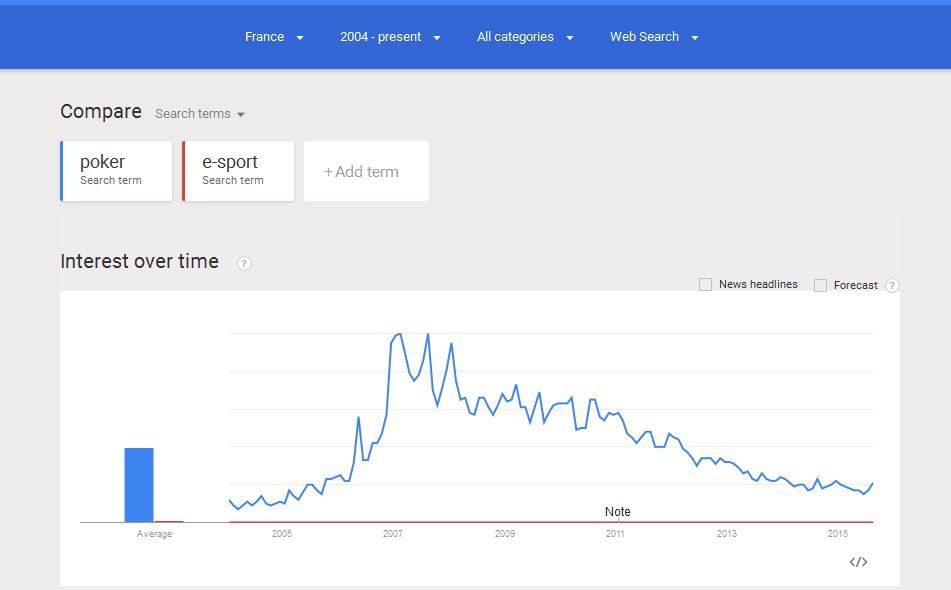951x590 pixels.
Task: Click the red e-sport Average bar
Action: coord(169,521)
